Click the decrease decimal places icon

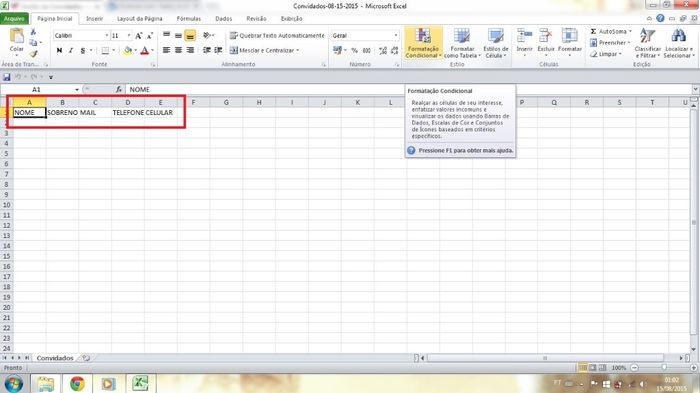coord(394,50)
